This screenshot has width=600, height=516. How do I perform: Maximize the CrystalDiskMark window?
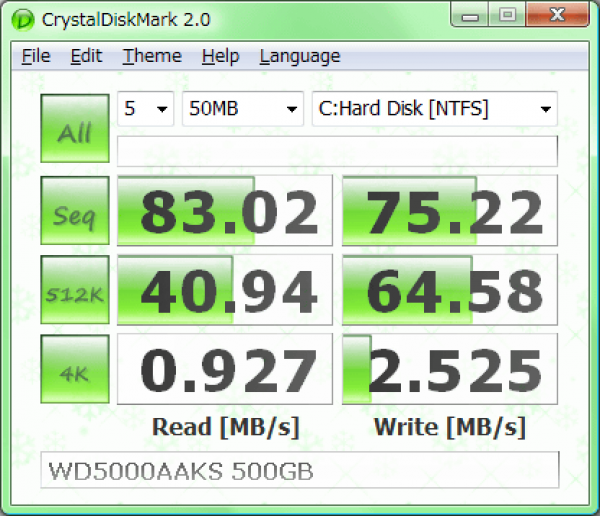[507, 15]
